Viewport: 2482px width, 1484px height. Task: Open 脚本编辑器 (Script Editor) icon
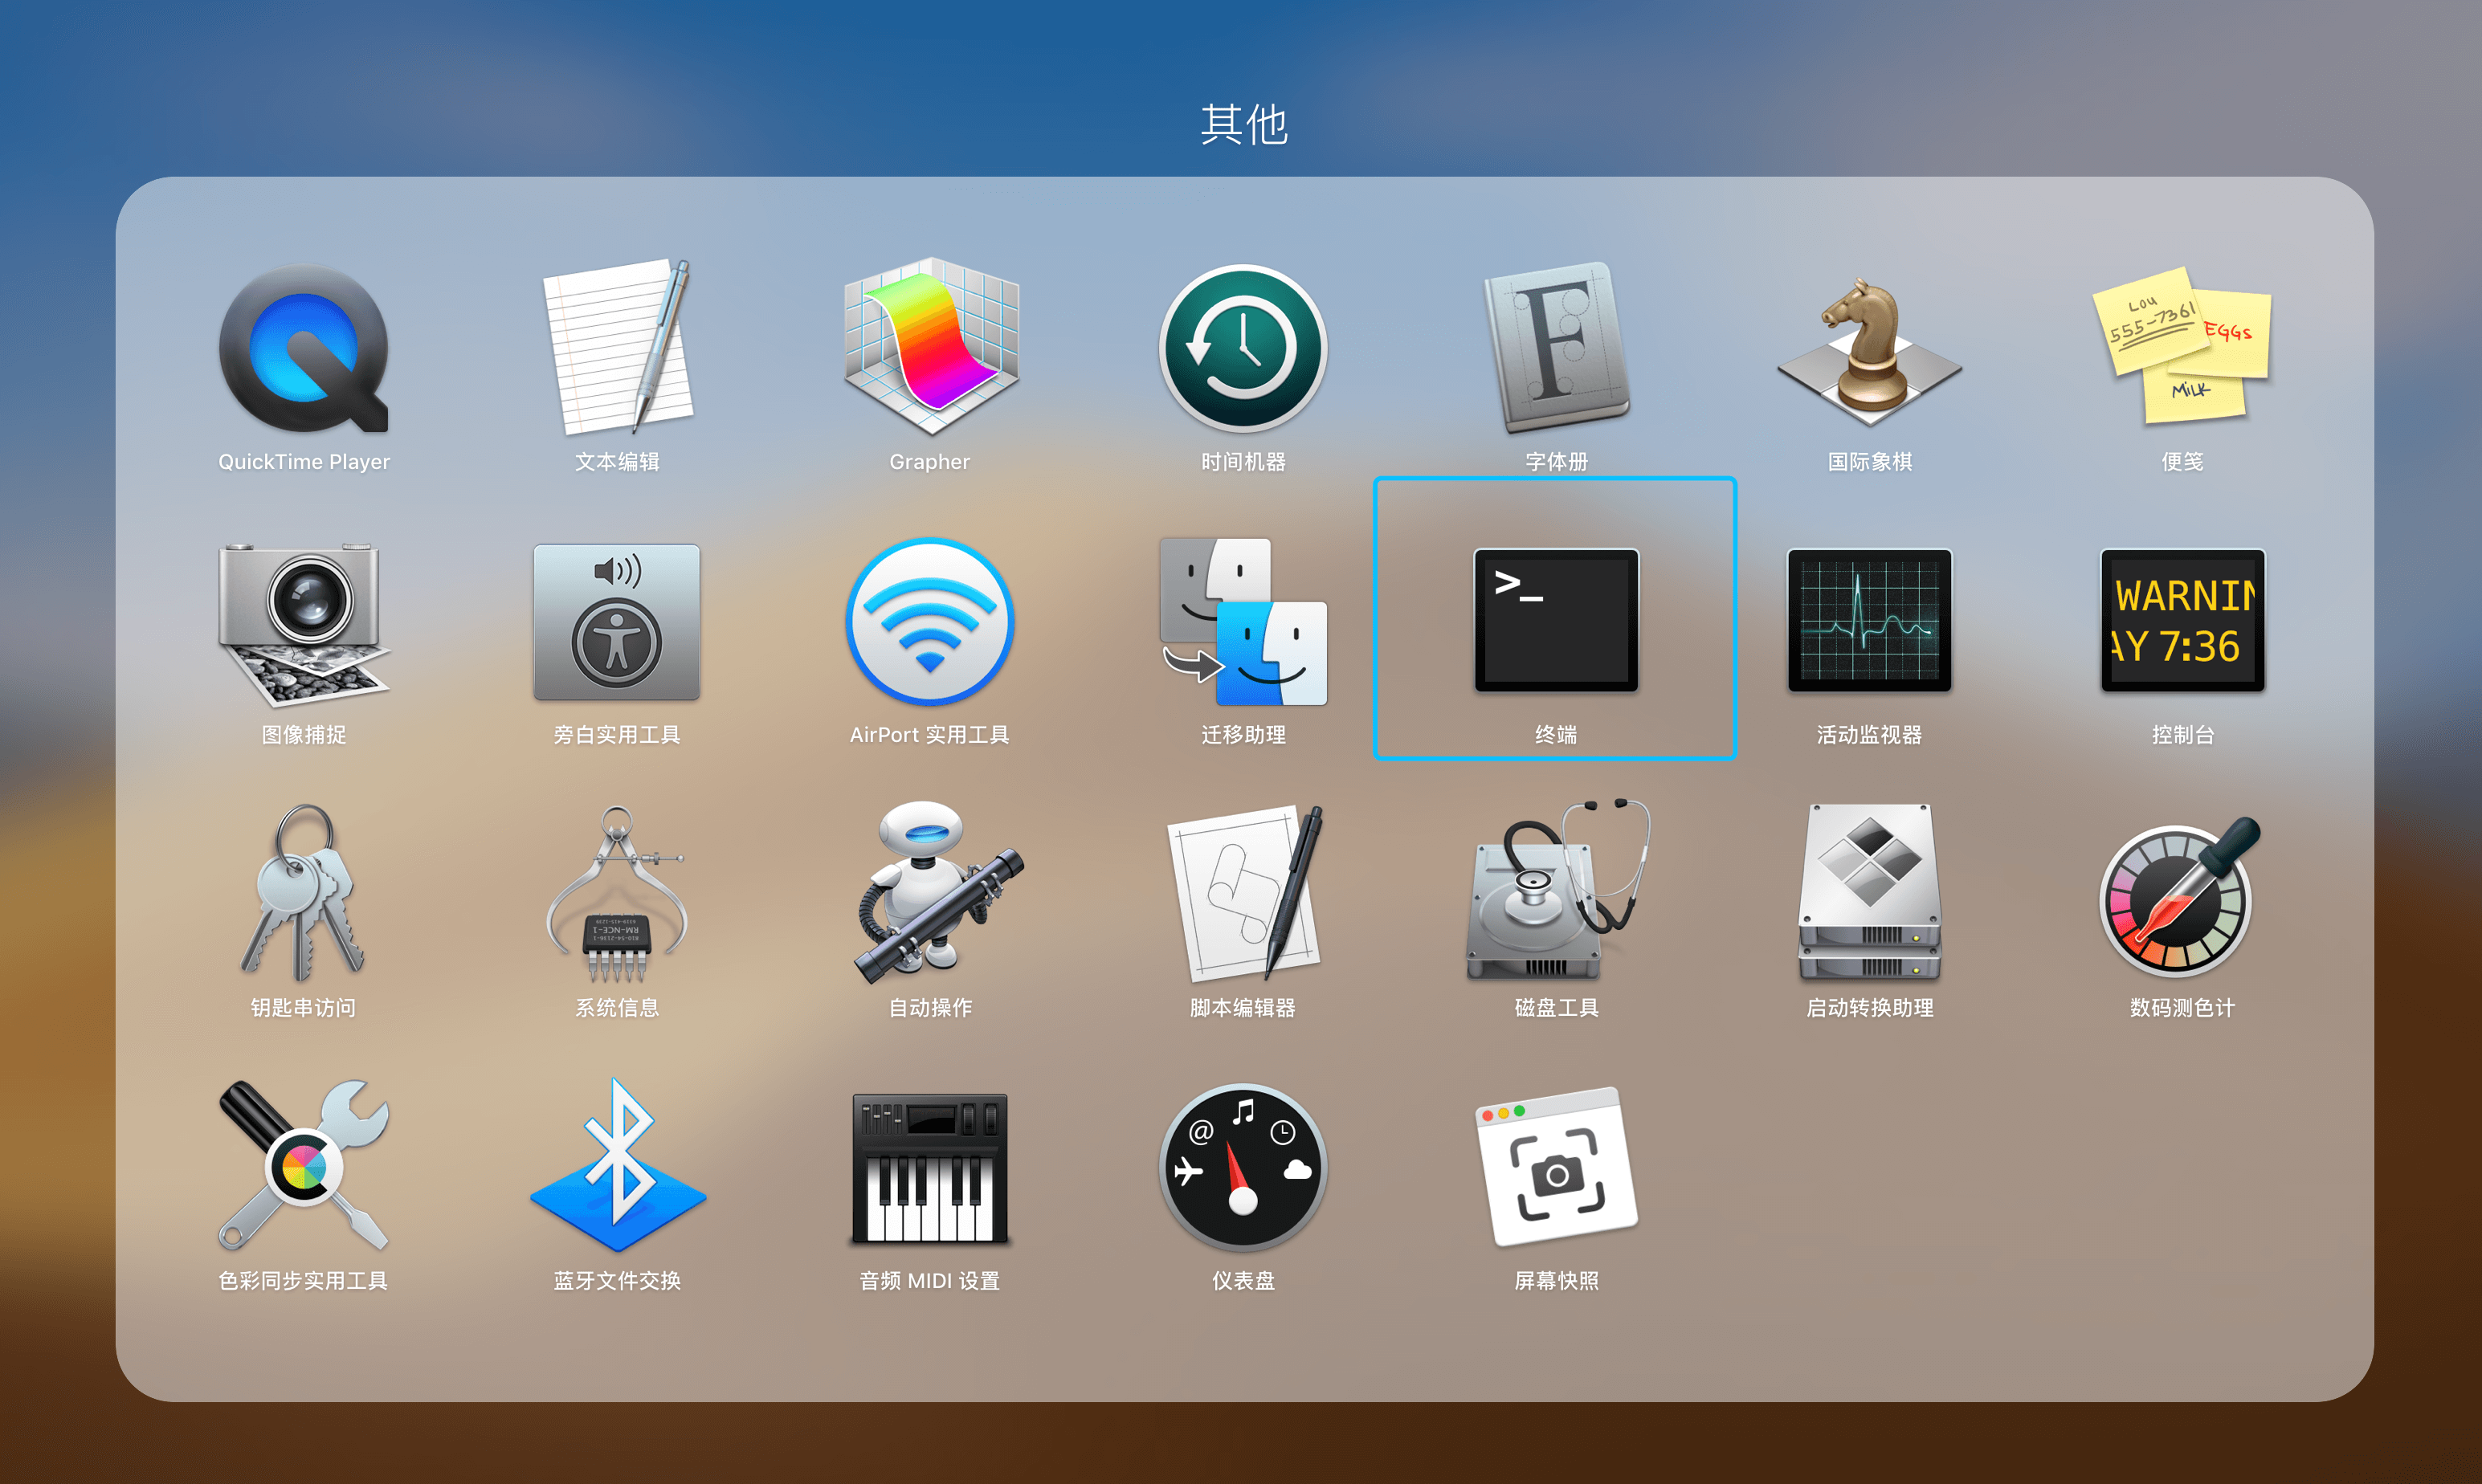[x=1245, y=893]
